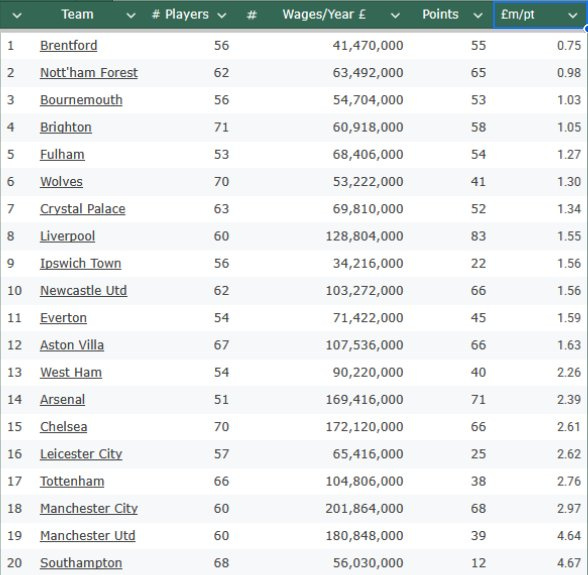Image resolution: width=588 pixels, height=575 pixels.
Task: Select Arsenal's player count 51
Action: coord(221,400)
